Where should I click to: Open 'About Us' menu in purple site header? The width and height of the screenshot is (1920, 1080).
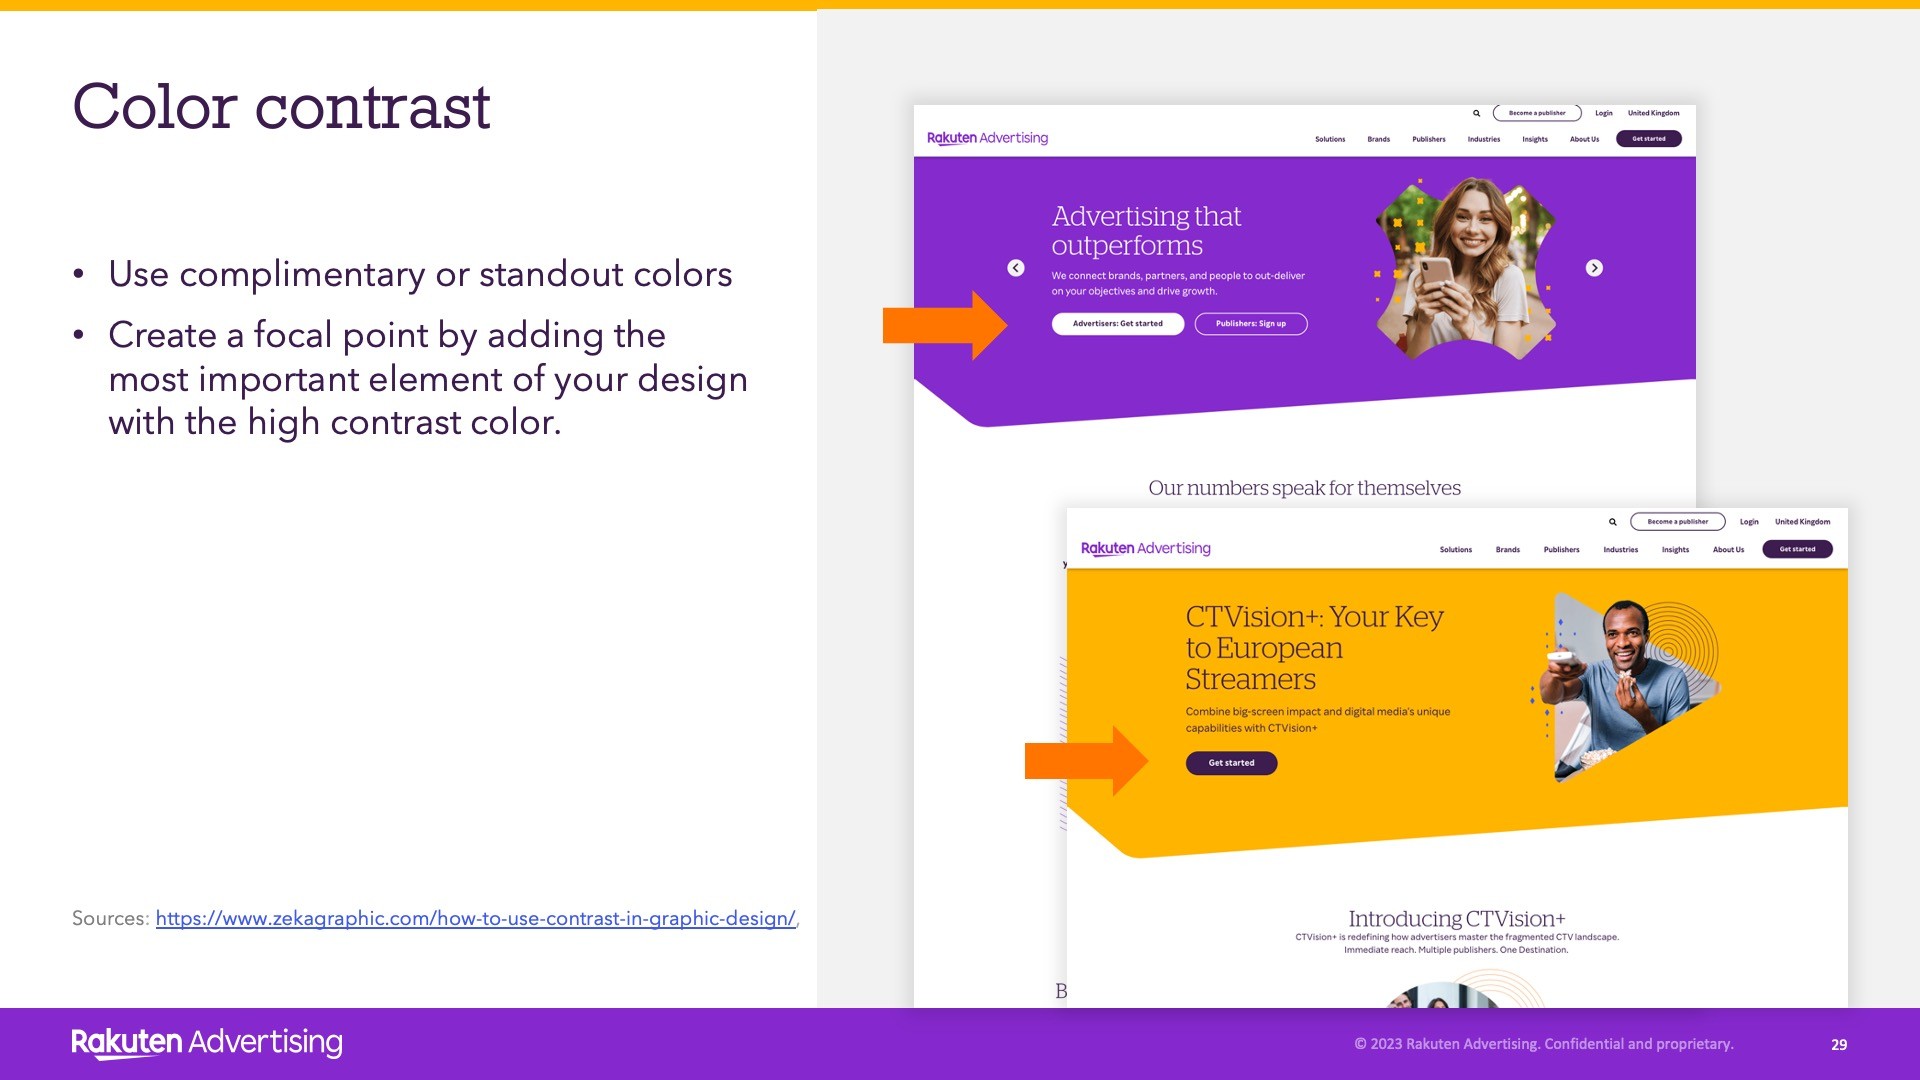(1584, 139)
